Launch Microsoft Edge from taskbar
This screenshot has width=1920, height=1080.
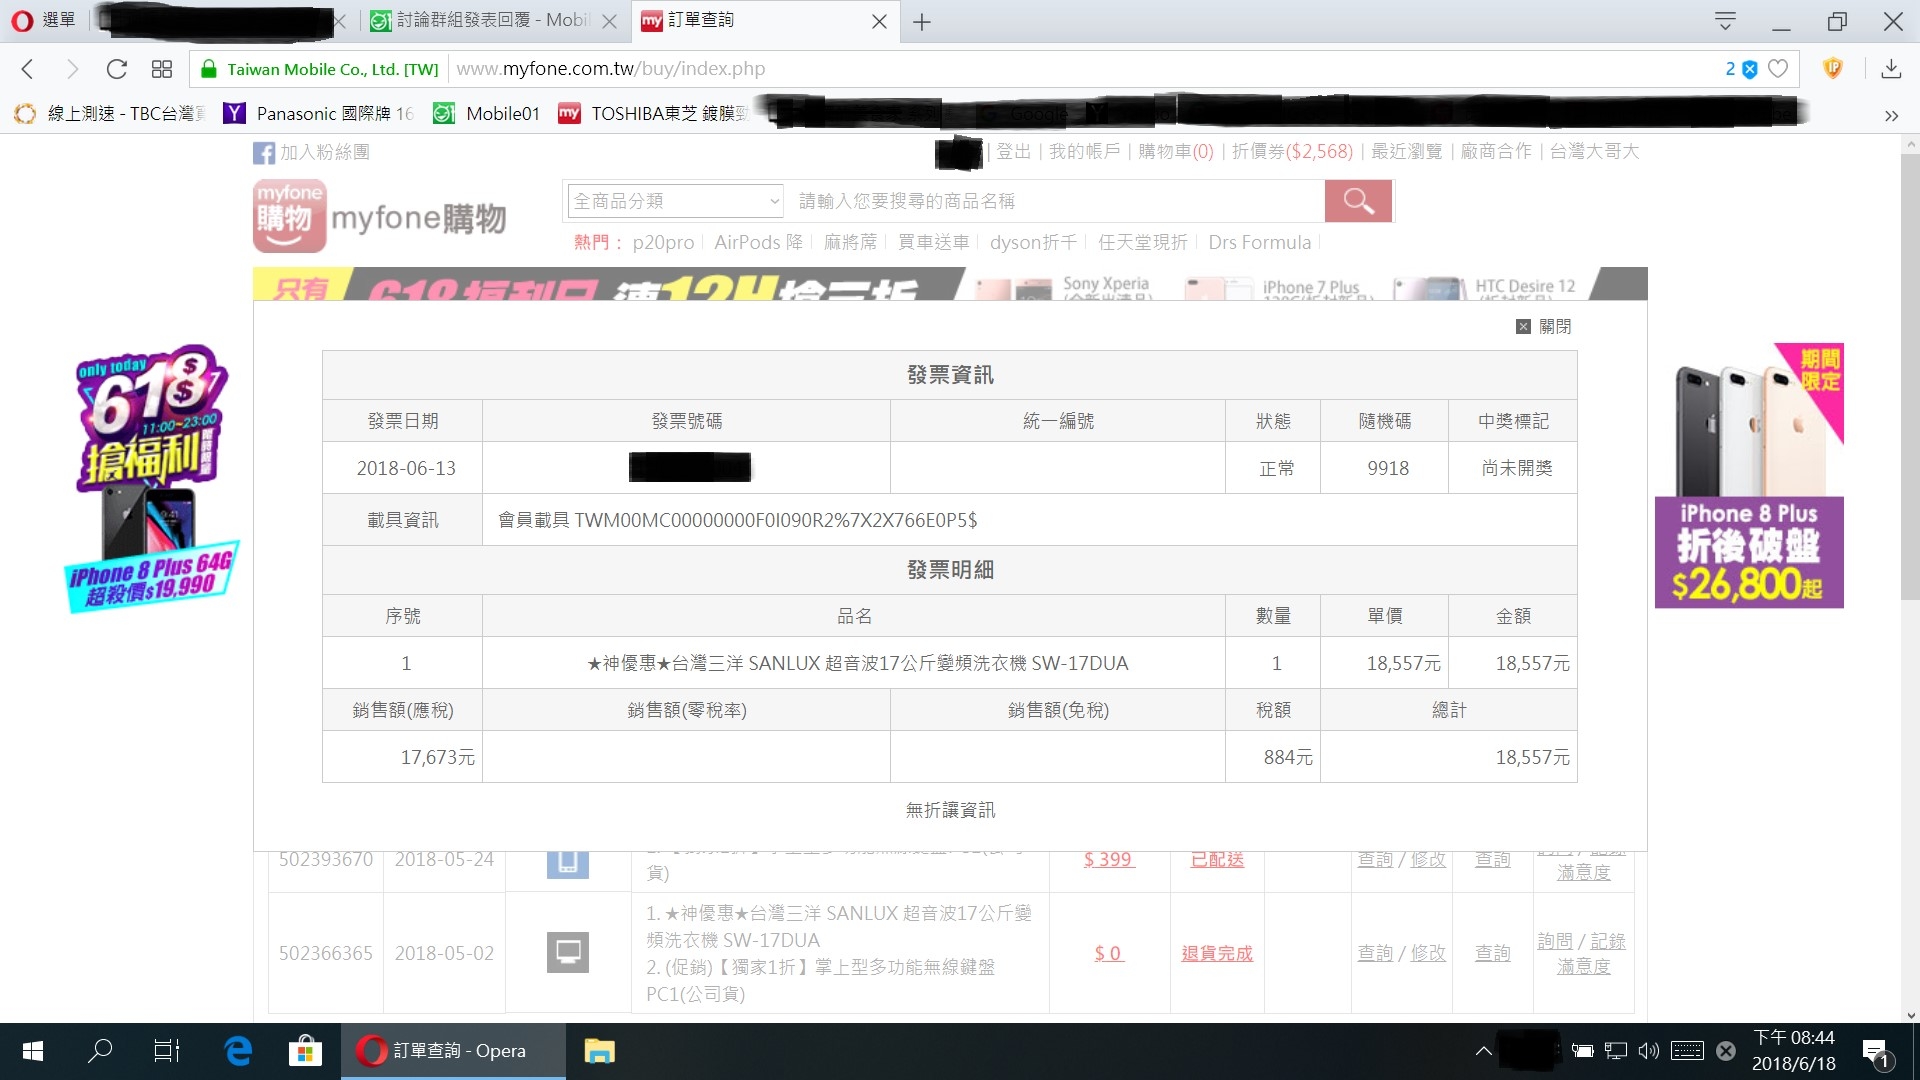238,1051
